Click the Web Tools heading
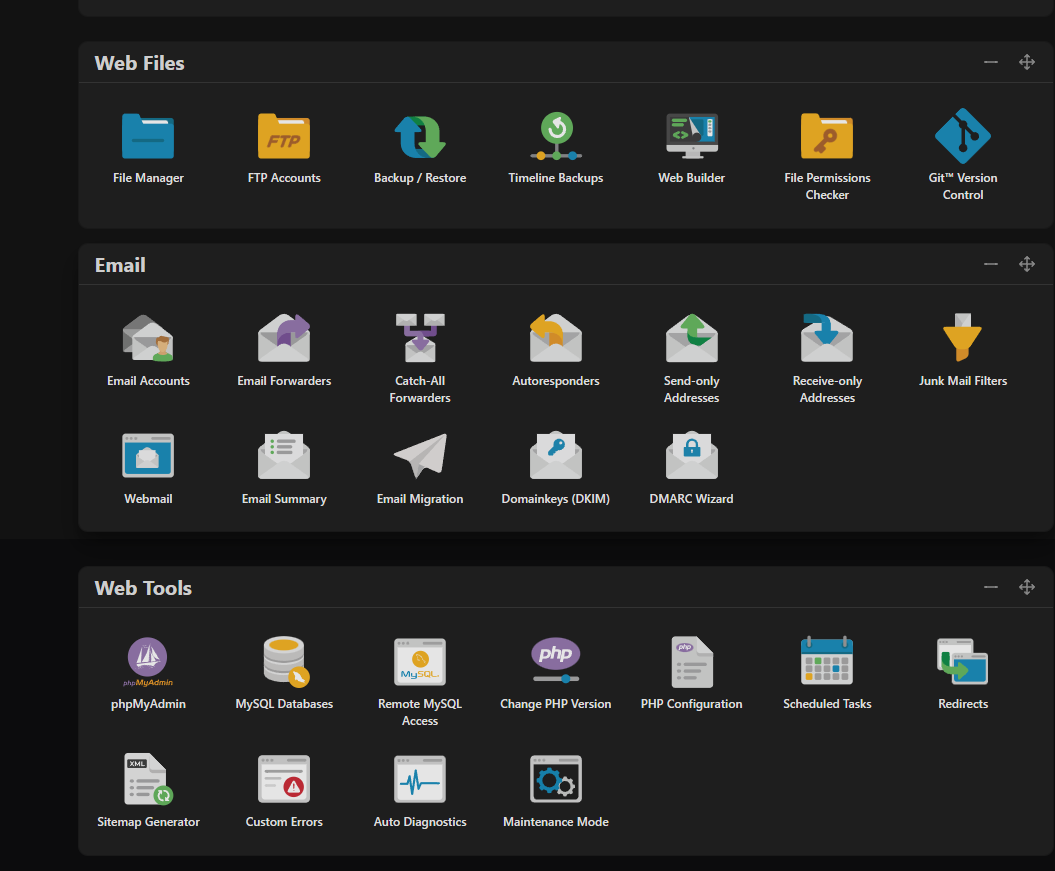 pos(143,588)
